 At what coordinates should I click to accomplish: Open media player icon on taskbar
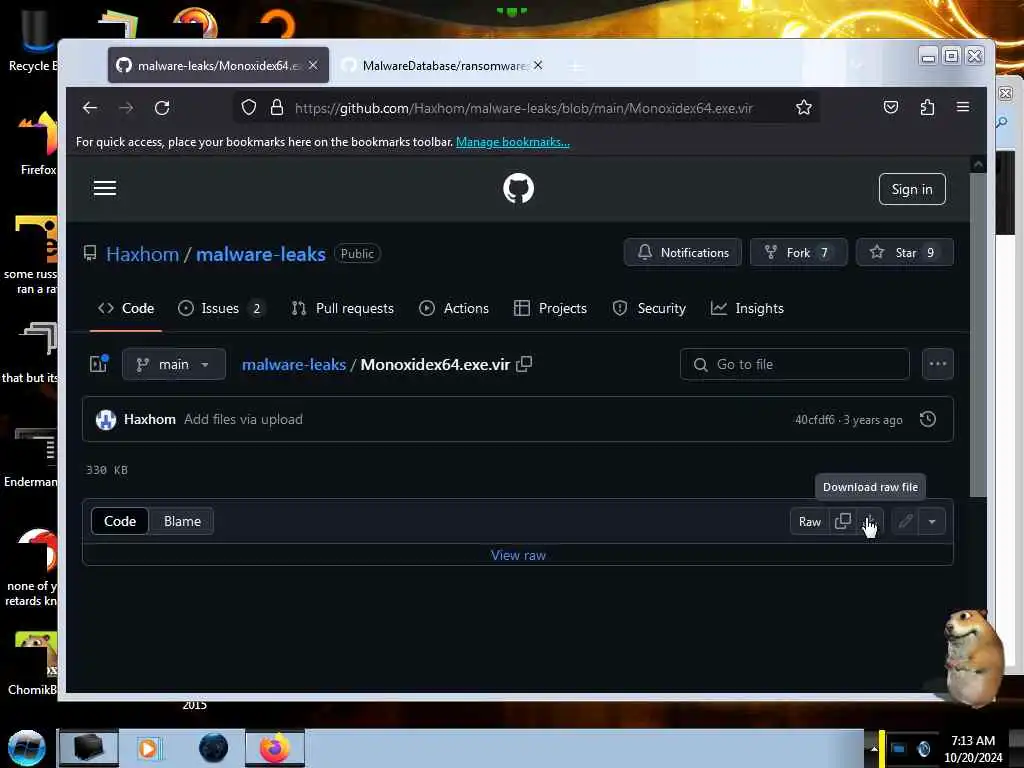click(148, 748)
